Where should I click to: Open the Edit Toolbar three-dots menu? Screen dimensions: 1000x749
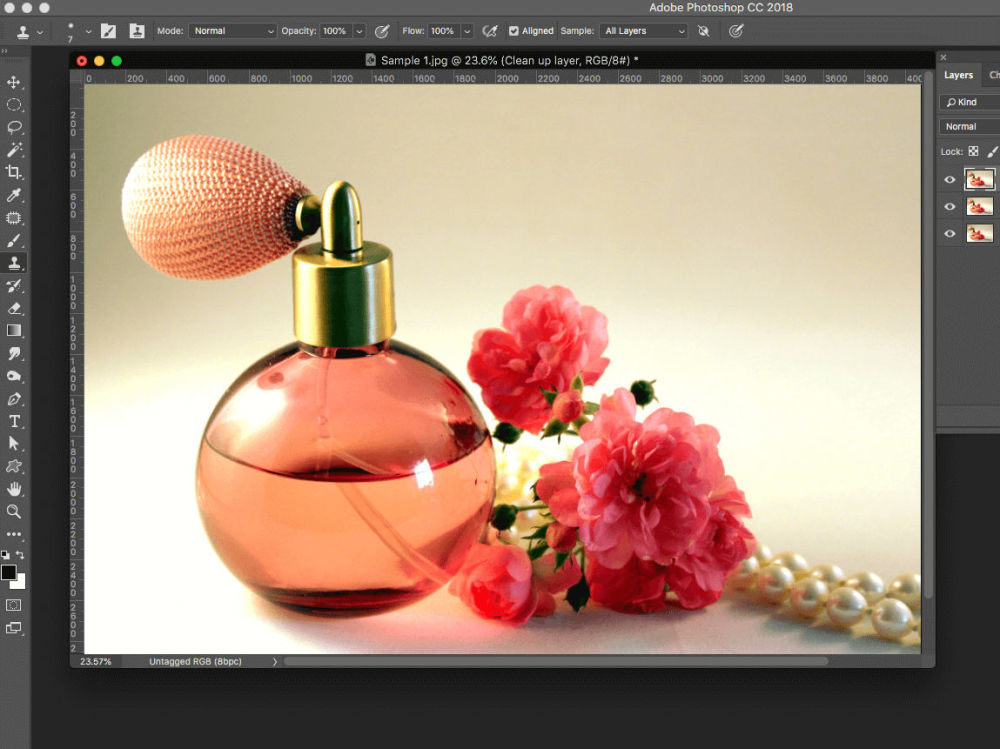tap(13, 534)
